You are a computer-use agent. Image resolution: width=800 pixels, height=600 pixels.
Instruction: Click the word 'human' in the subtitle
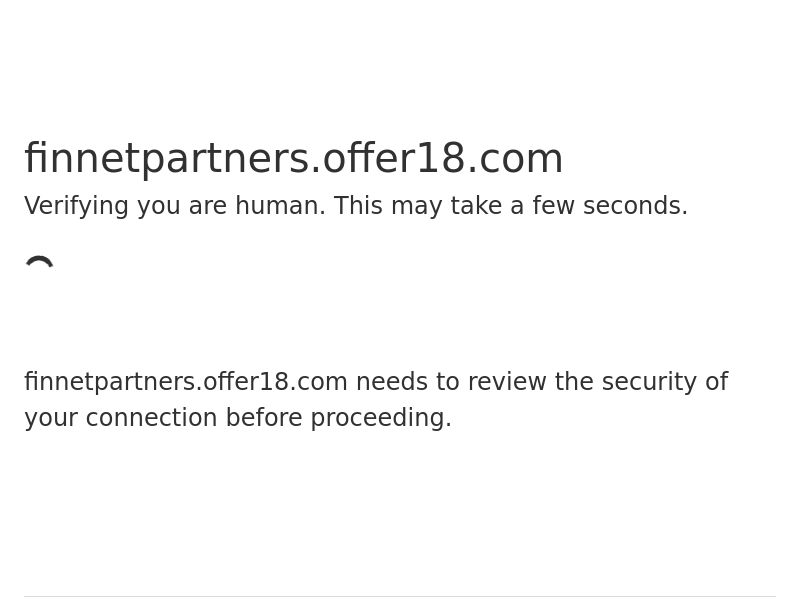coord(280,206)
